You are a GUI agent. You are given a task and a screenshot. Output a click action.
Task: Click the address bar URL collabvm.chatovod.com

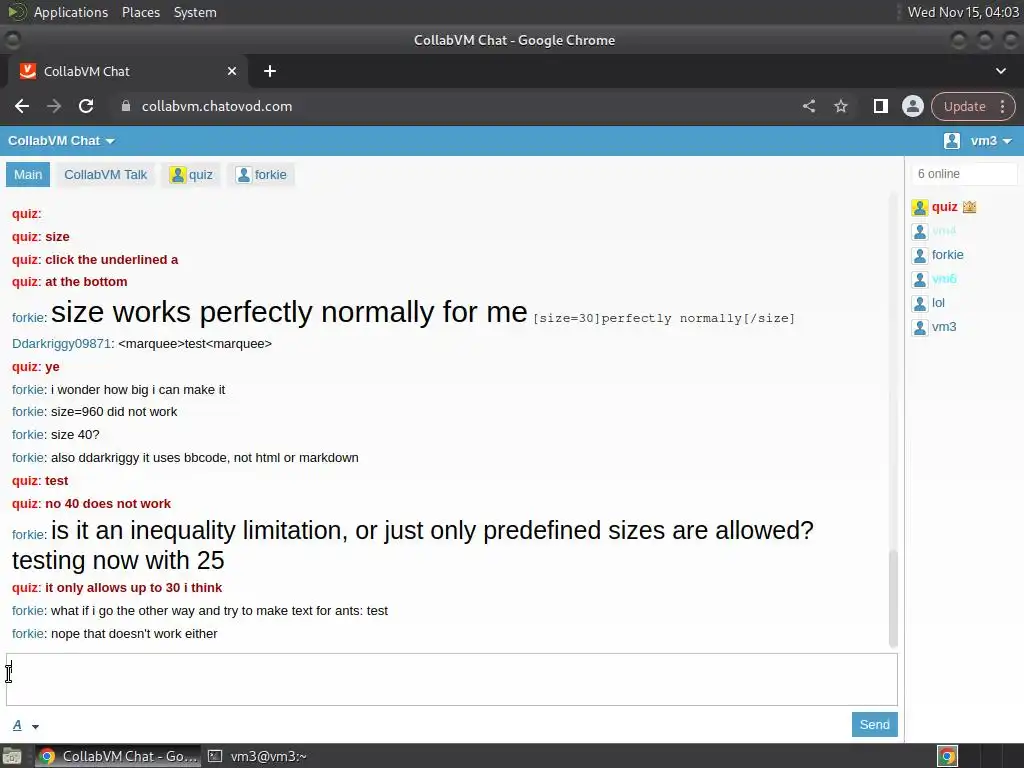217,106
